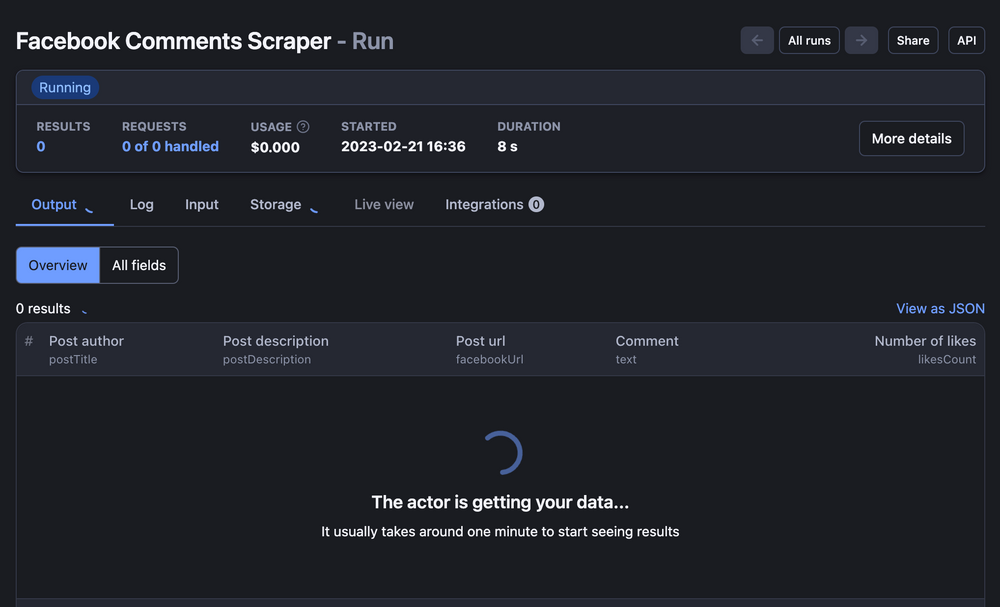Click the previous run left arrow button
The width and height of the screenshot is (1000, 607).
(757, 41)
